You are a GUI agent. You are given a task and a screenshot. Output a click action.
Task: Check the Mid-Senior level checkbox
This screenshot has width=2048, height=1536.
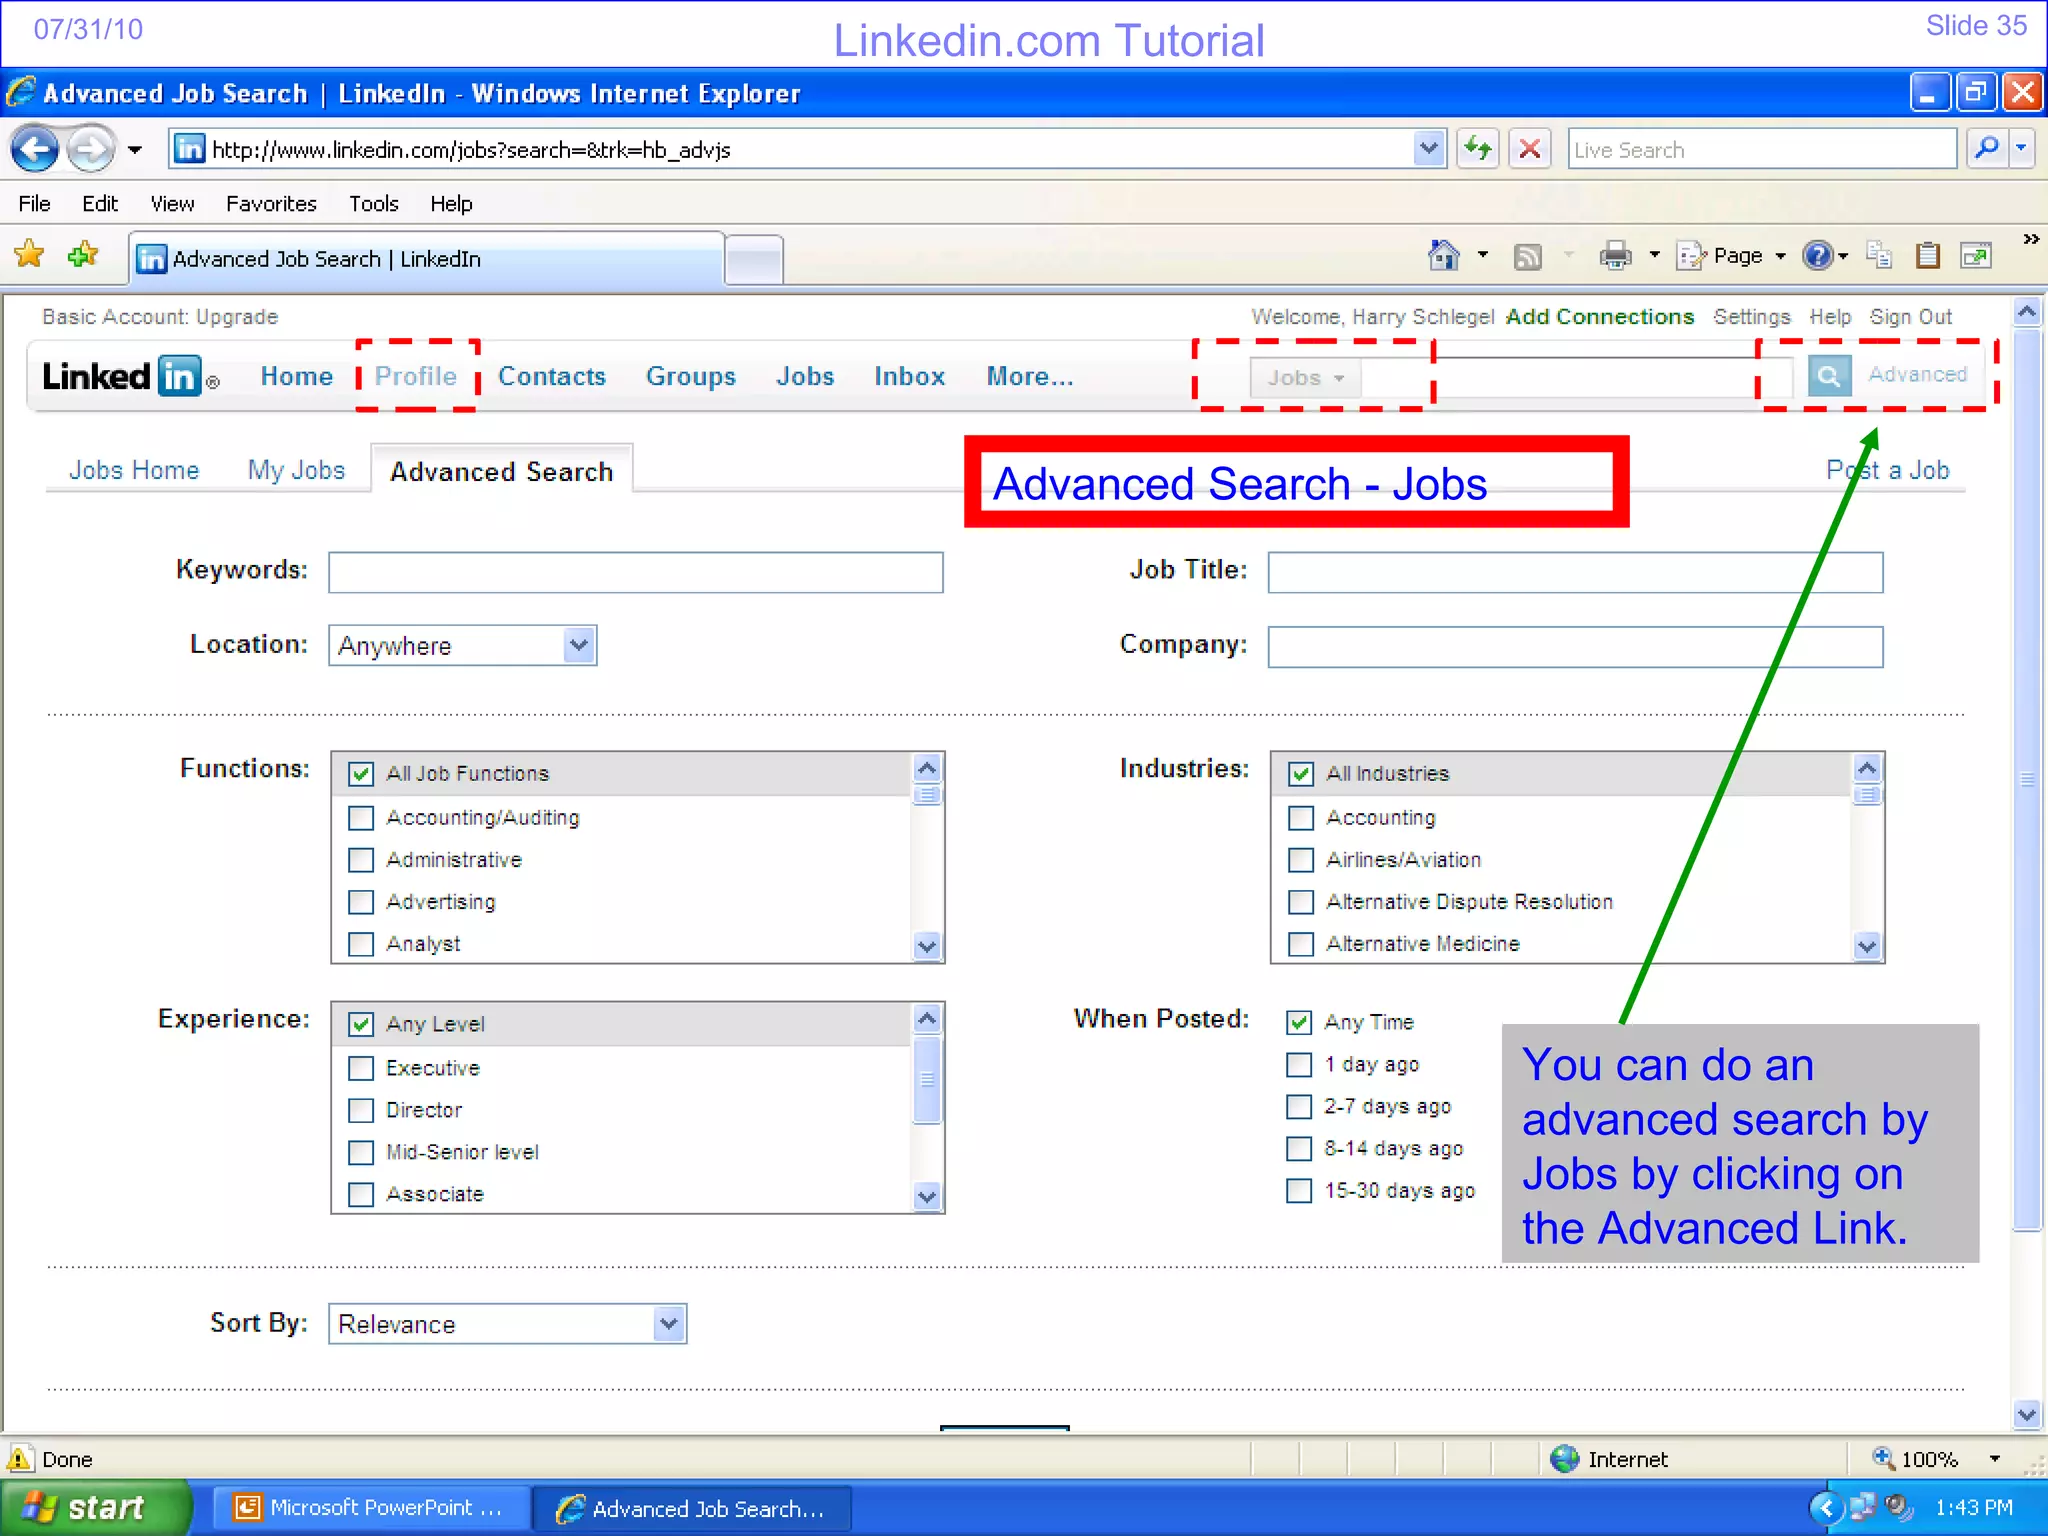coord(361,1152)
